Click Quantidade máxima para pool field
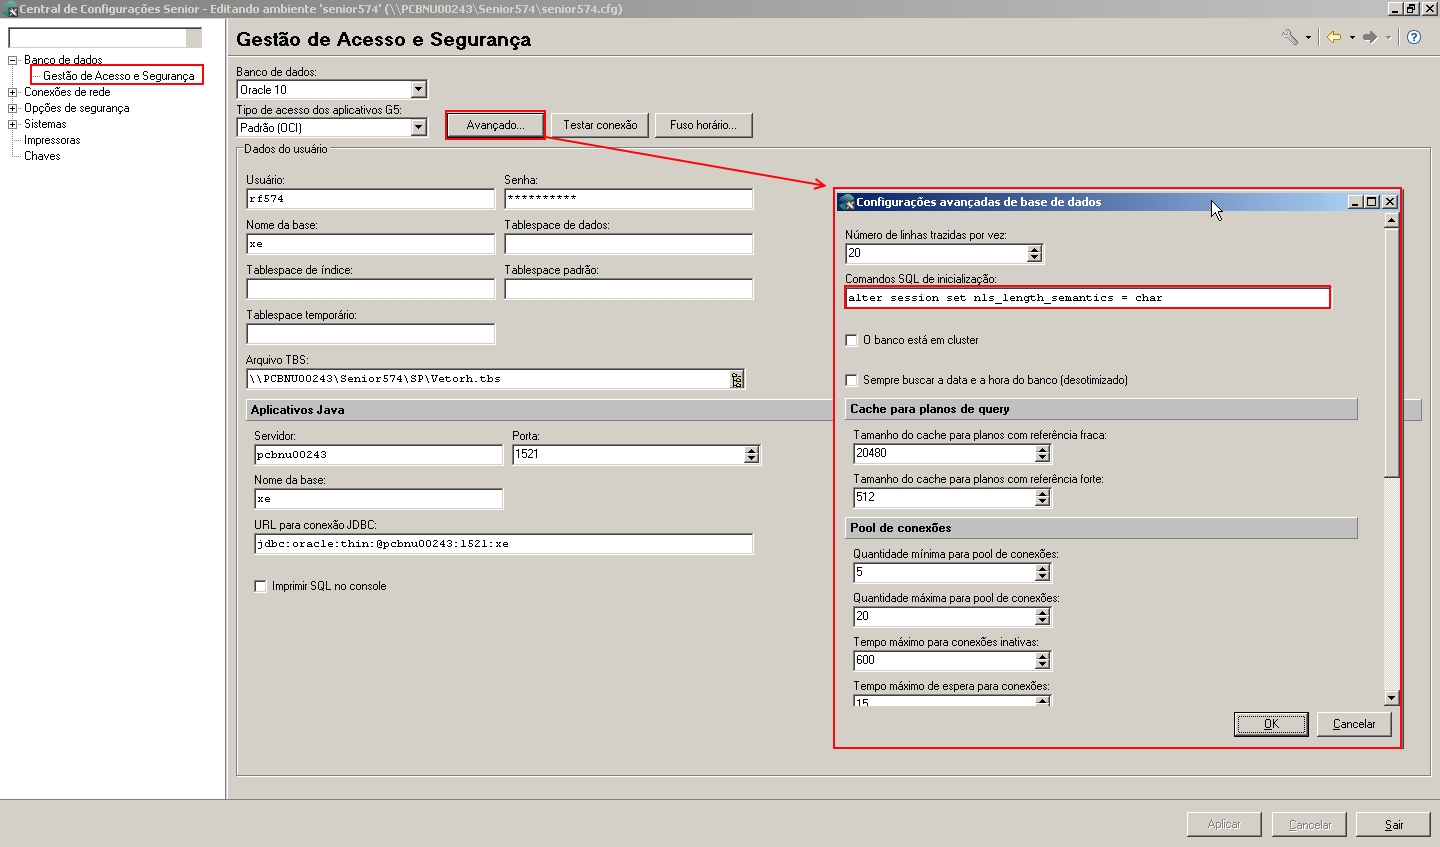Screen dimensions: 1440x847 [944, 617]
